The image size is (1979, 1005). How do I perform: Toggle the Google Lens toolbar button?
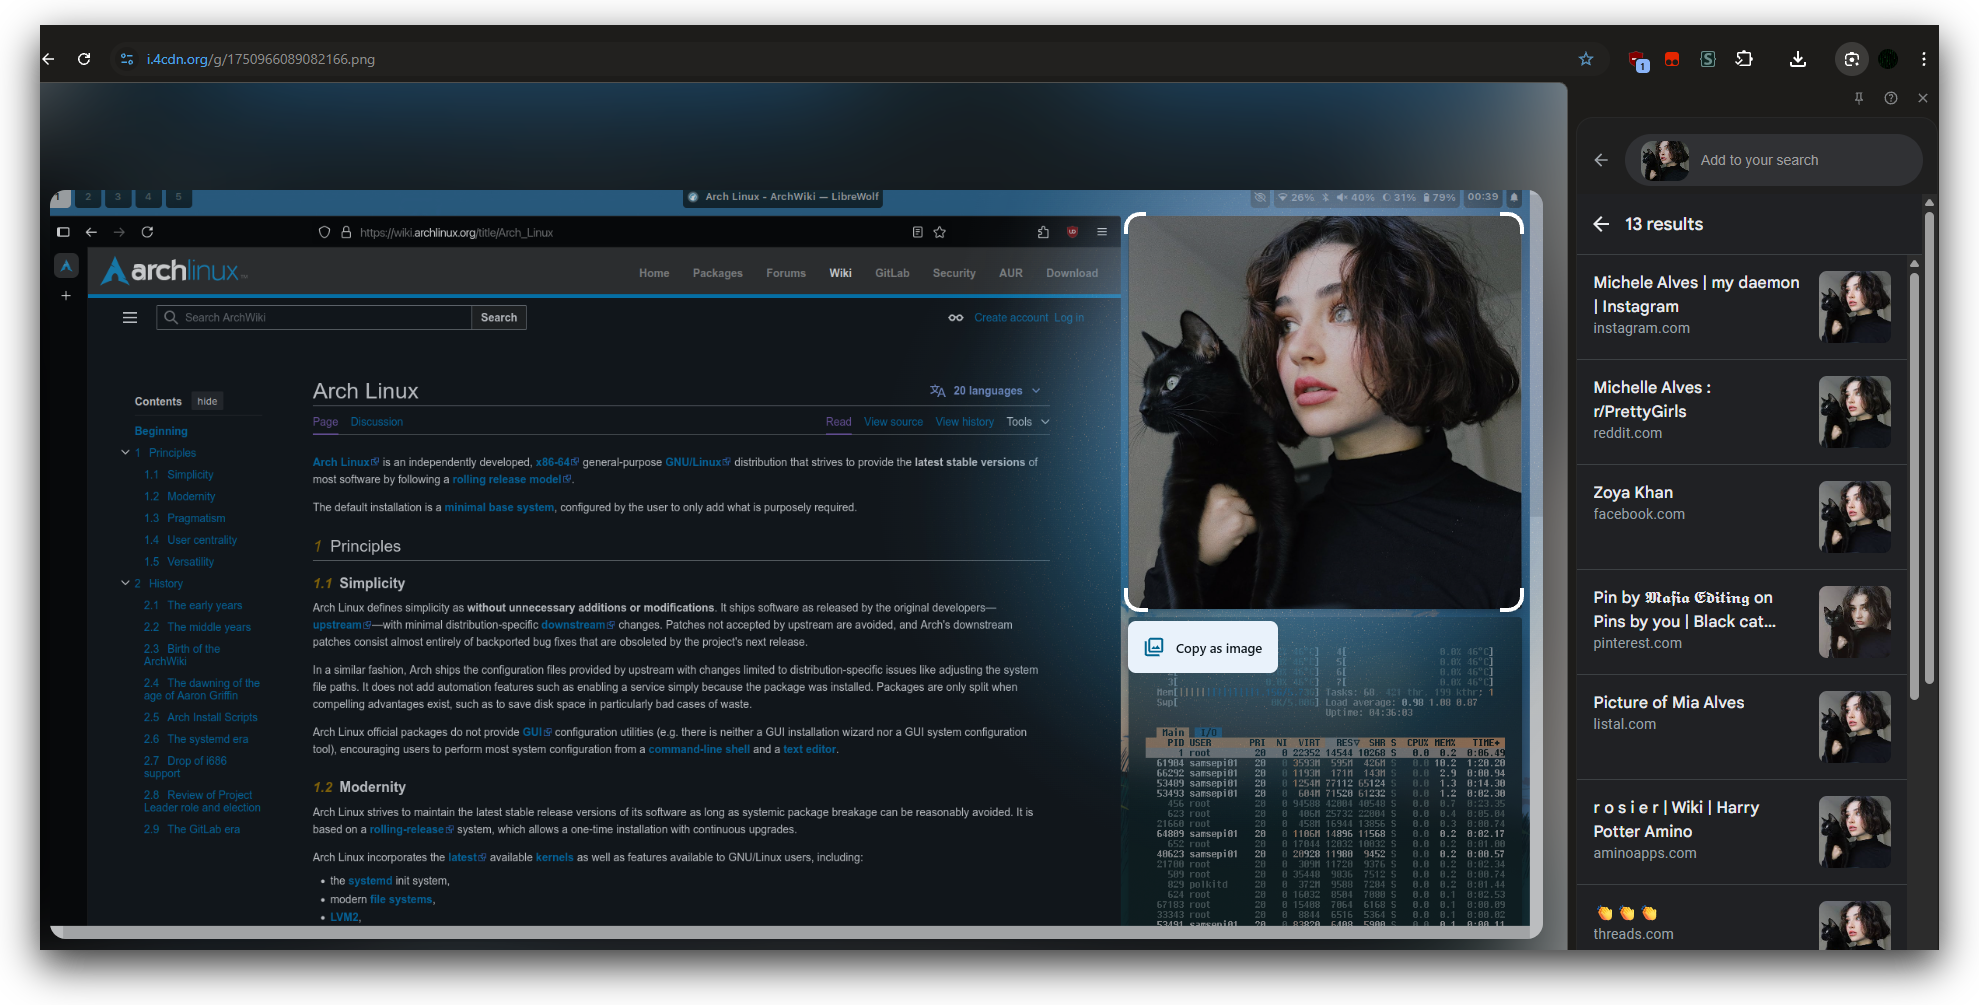1852,59
